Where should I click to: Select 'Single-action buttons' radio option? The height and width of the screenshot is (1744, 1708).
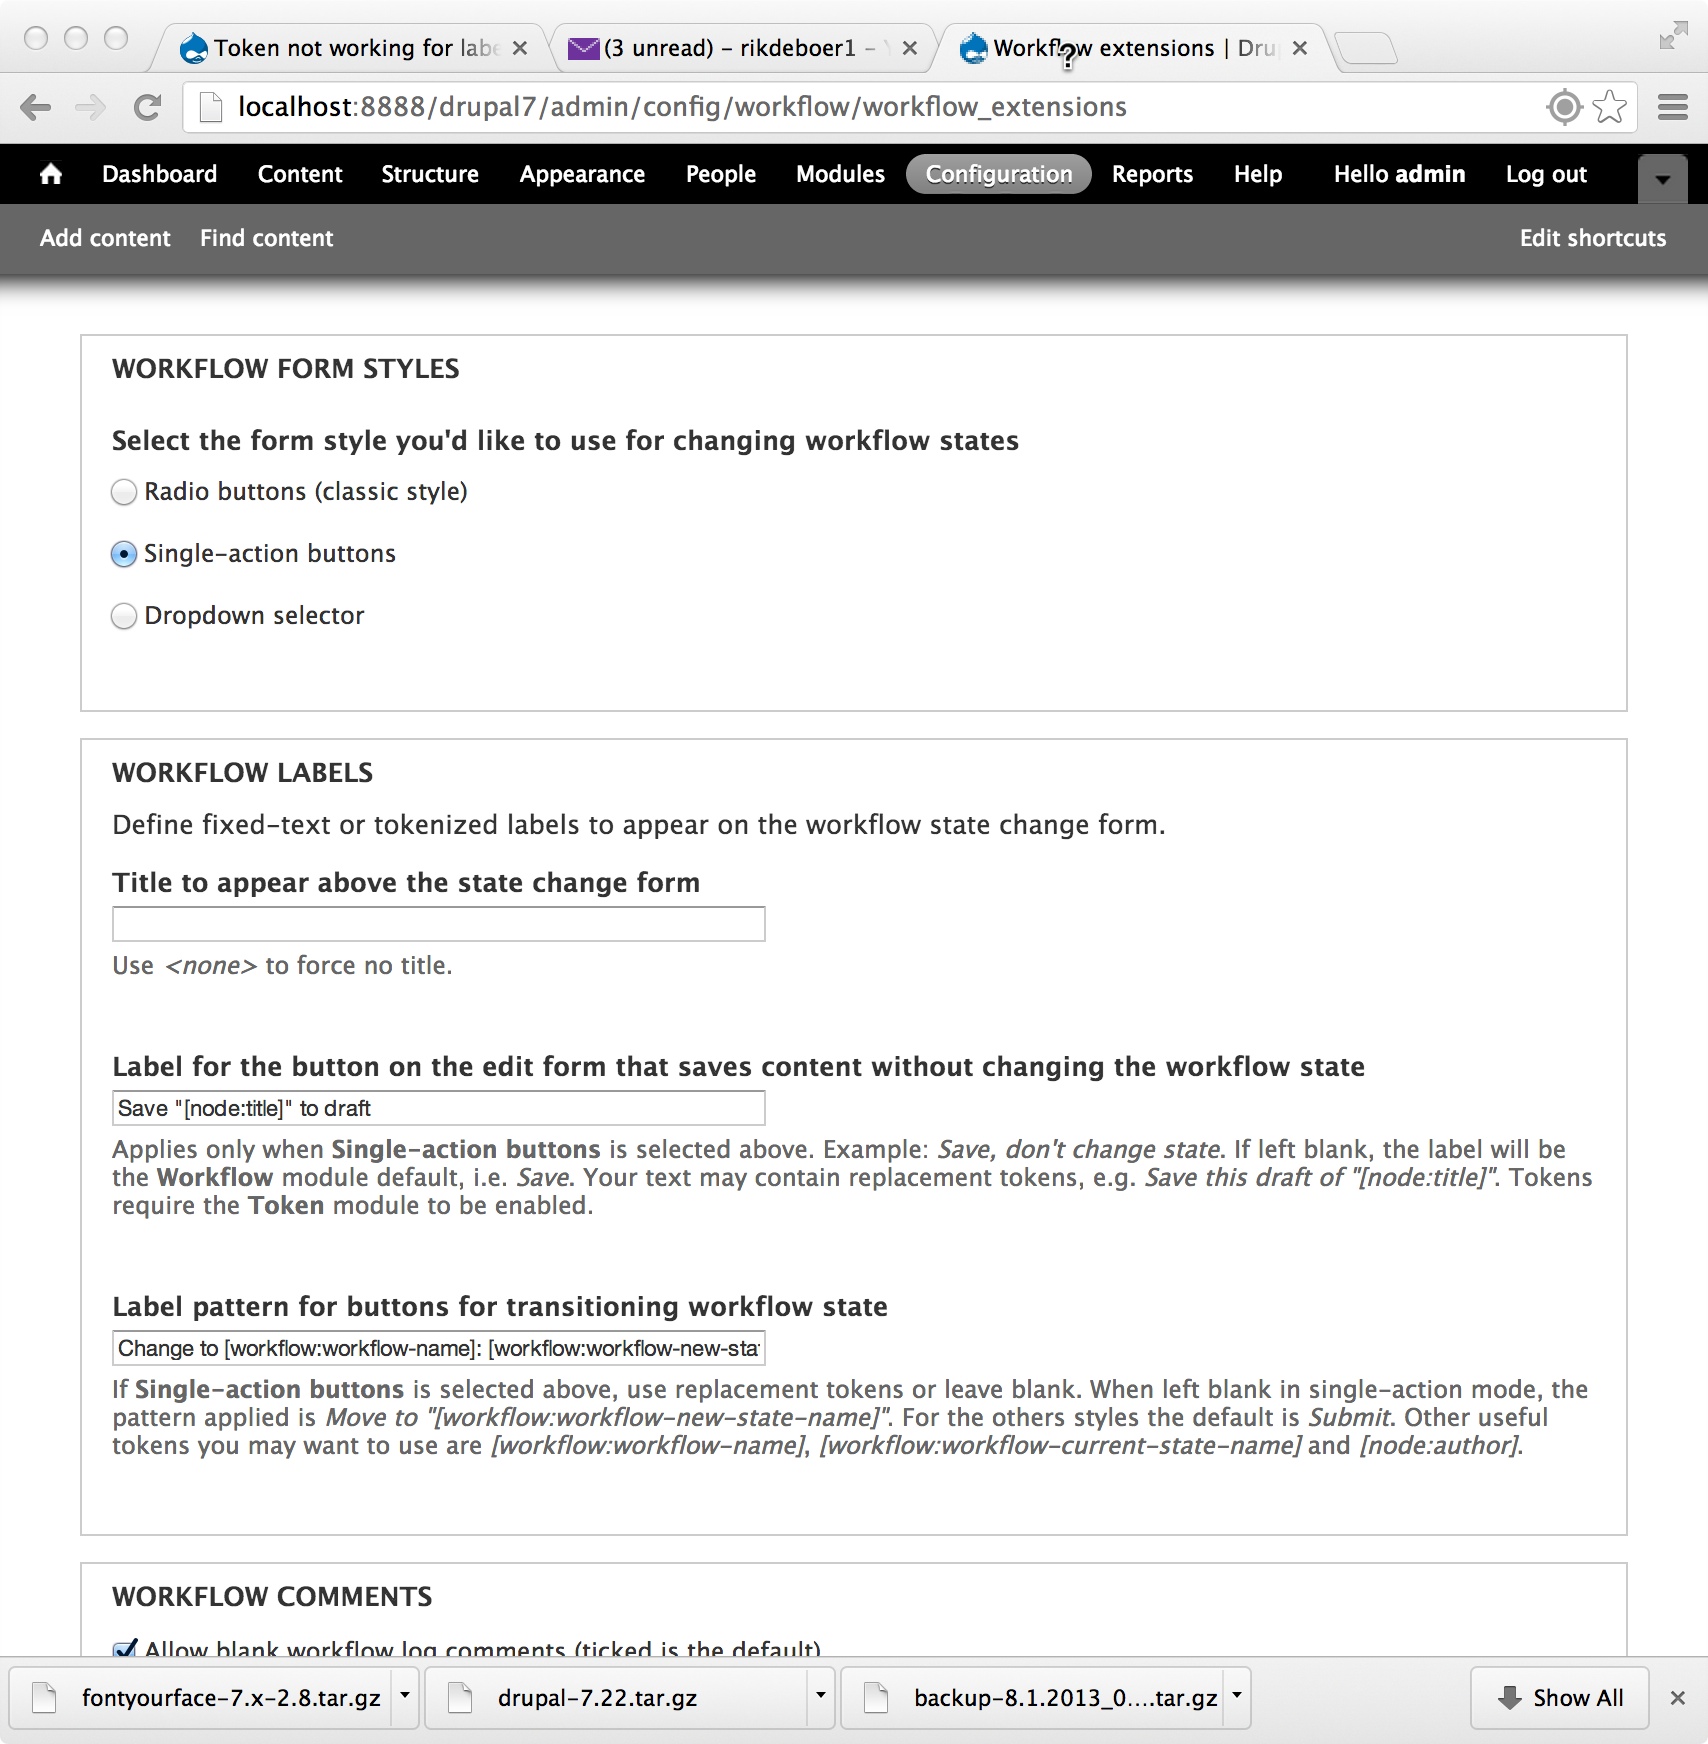click(124, 554)
